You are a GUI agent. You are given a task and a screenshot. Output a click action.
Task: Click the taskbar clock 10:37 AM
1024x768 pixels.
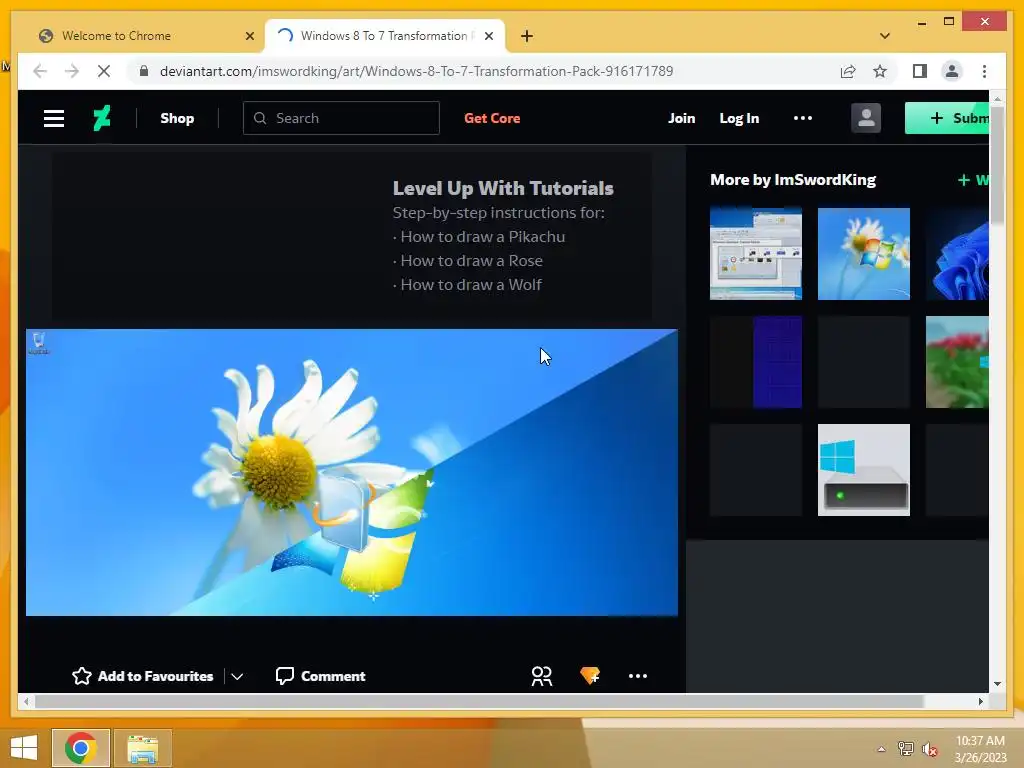pyautogui.click(x=980, y=748)
